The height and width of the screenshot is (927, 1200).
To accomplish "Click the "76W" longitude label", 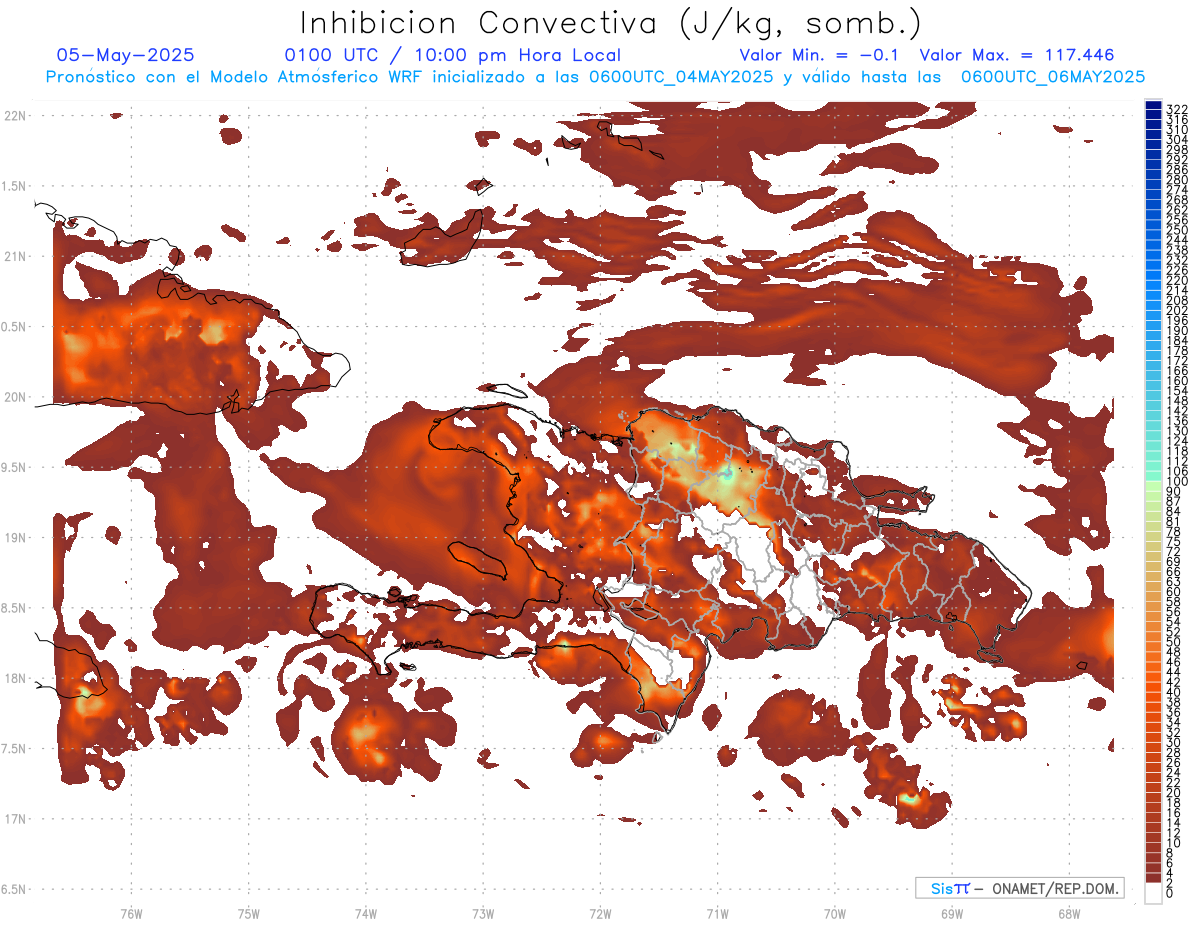I will 131,913.
